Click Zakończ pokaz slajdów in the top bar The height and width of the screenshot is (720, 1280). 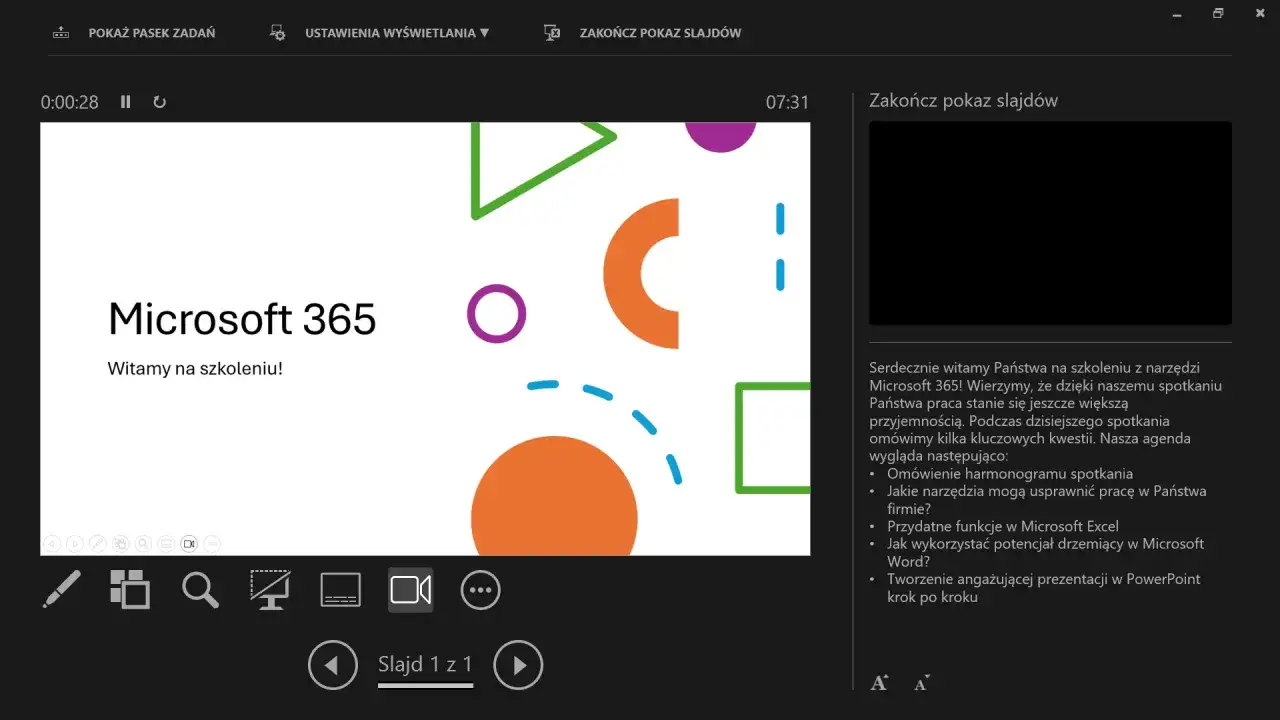pyautogui.click(x=660, y=33)
